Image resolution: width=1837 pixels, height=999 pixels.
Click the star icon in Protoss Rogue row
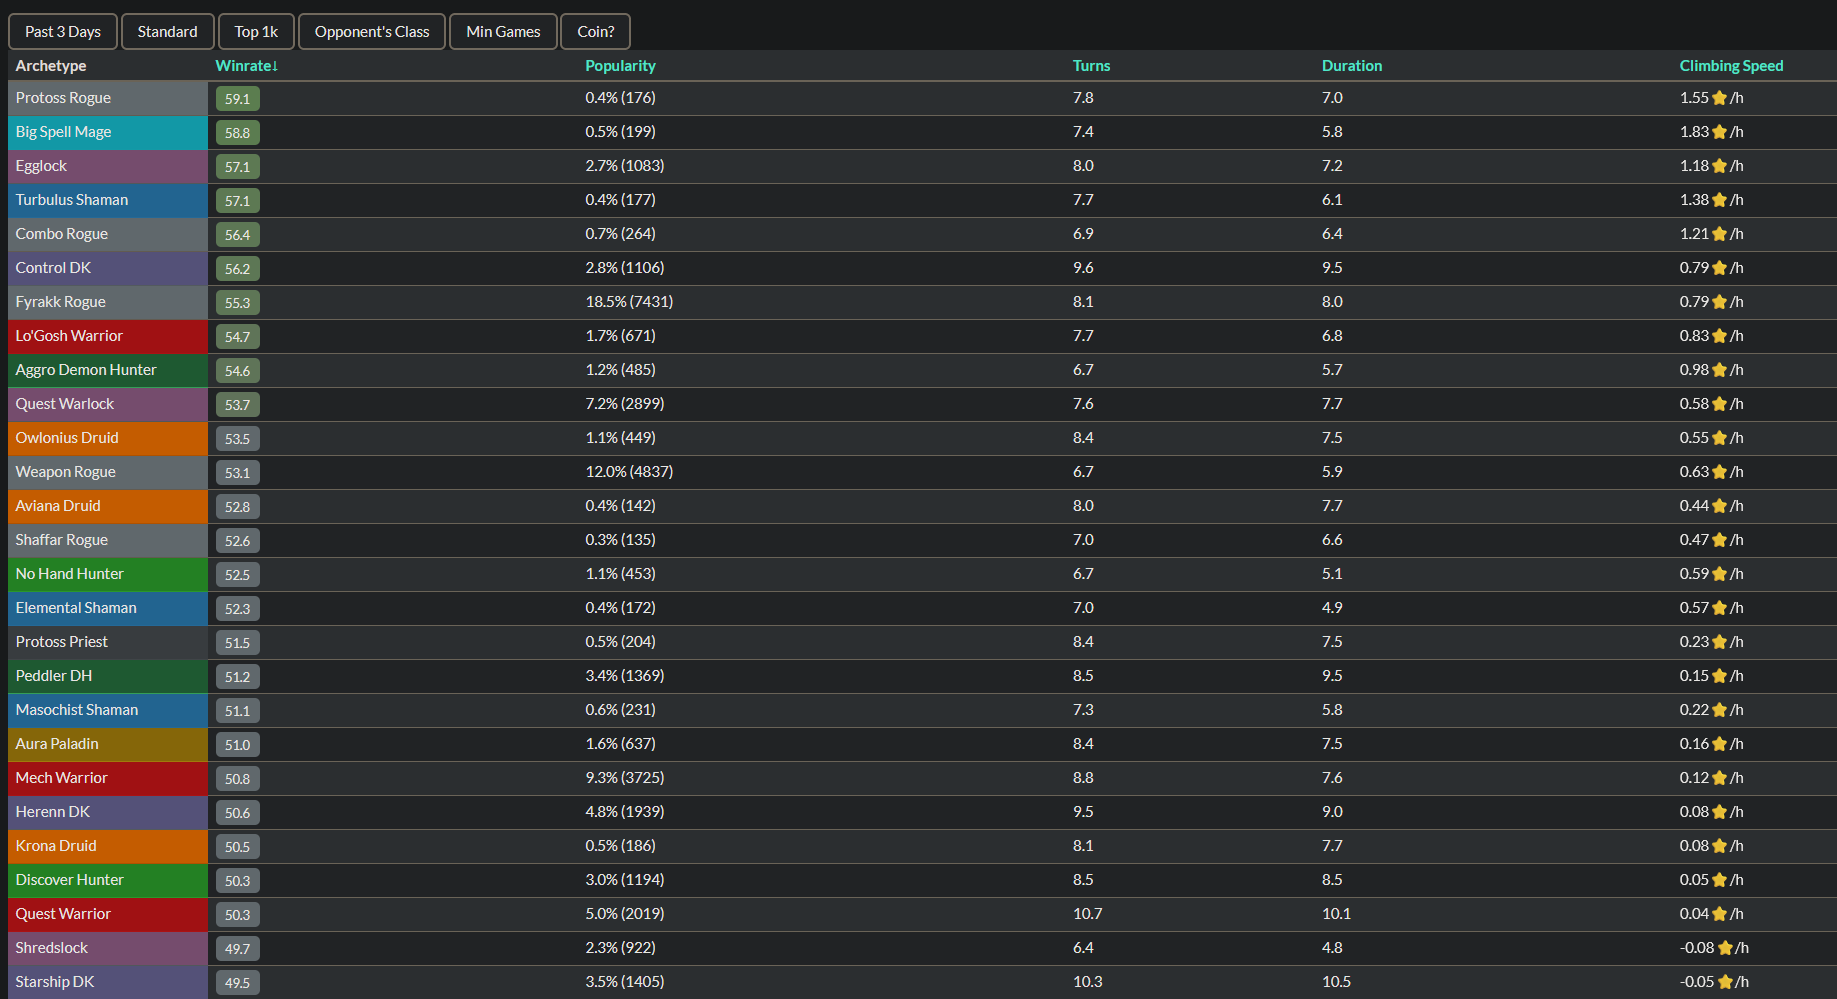(x=1720, y=98)
